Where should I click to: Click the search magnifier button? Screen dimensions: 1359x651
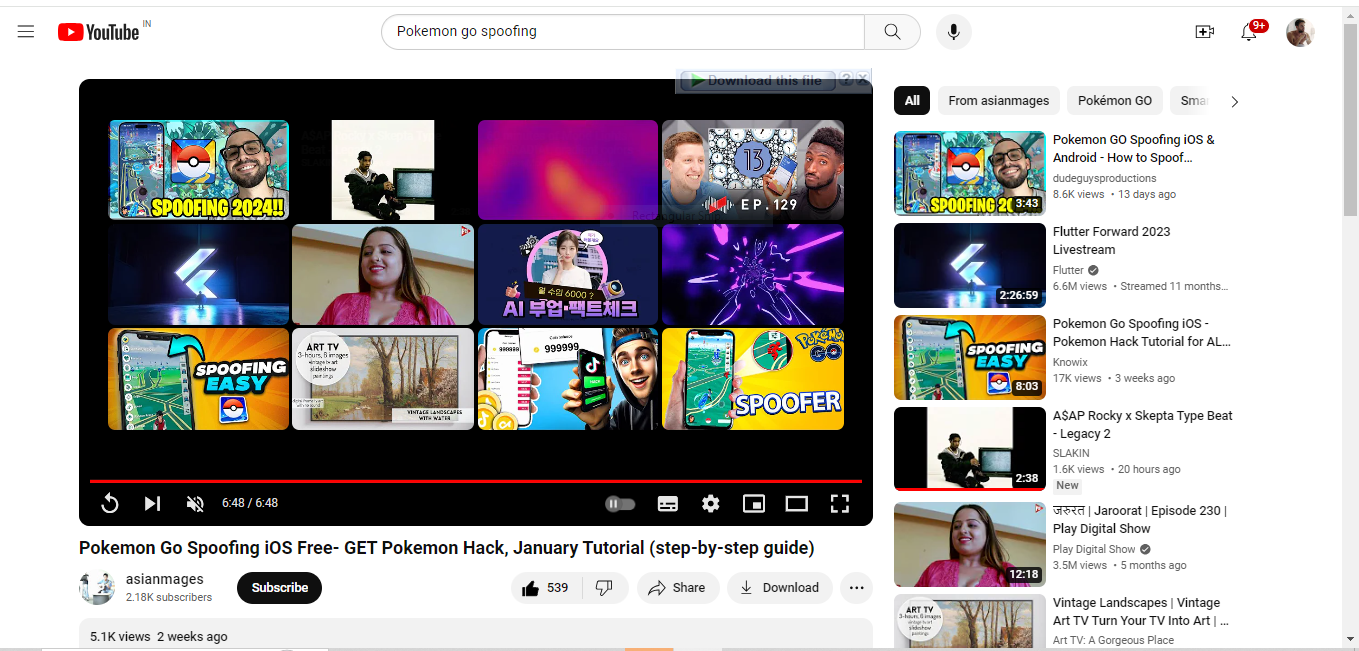(x=892, y=32)
